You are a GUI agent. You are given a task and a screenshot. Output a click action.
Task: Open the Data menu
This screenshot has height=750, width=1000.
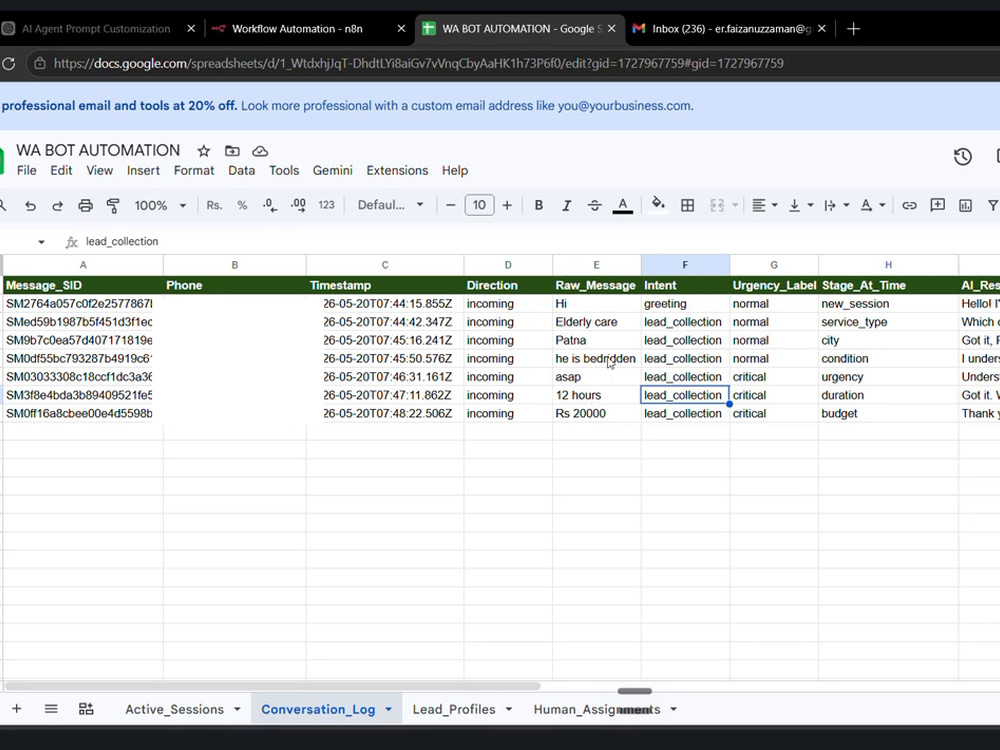click(x=242, y=170)
